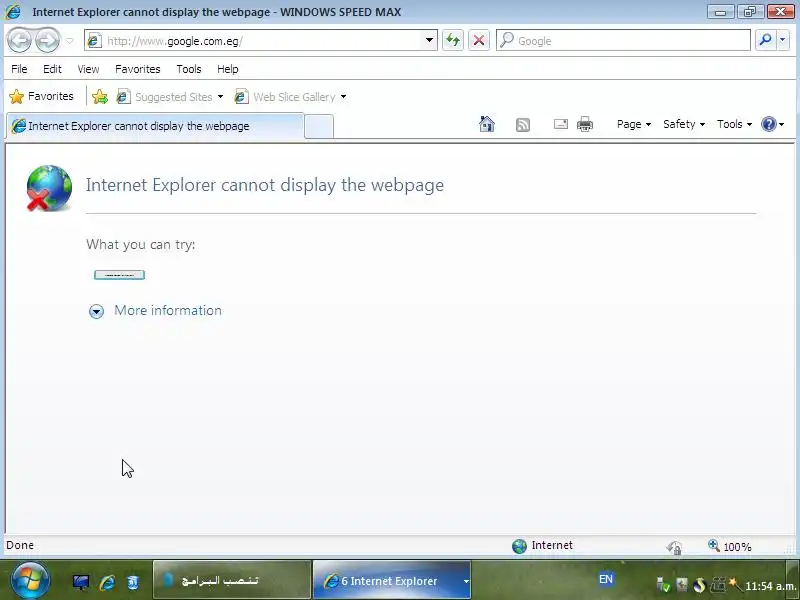Open the Help question mark button

772,124
